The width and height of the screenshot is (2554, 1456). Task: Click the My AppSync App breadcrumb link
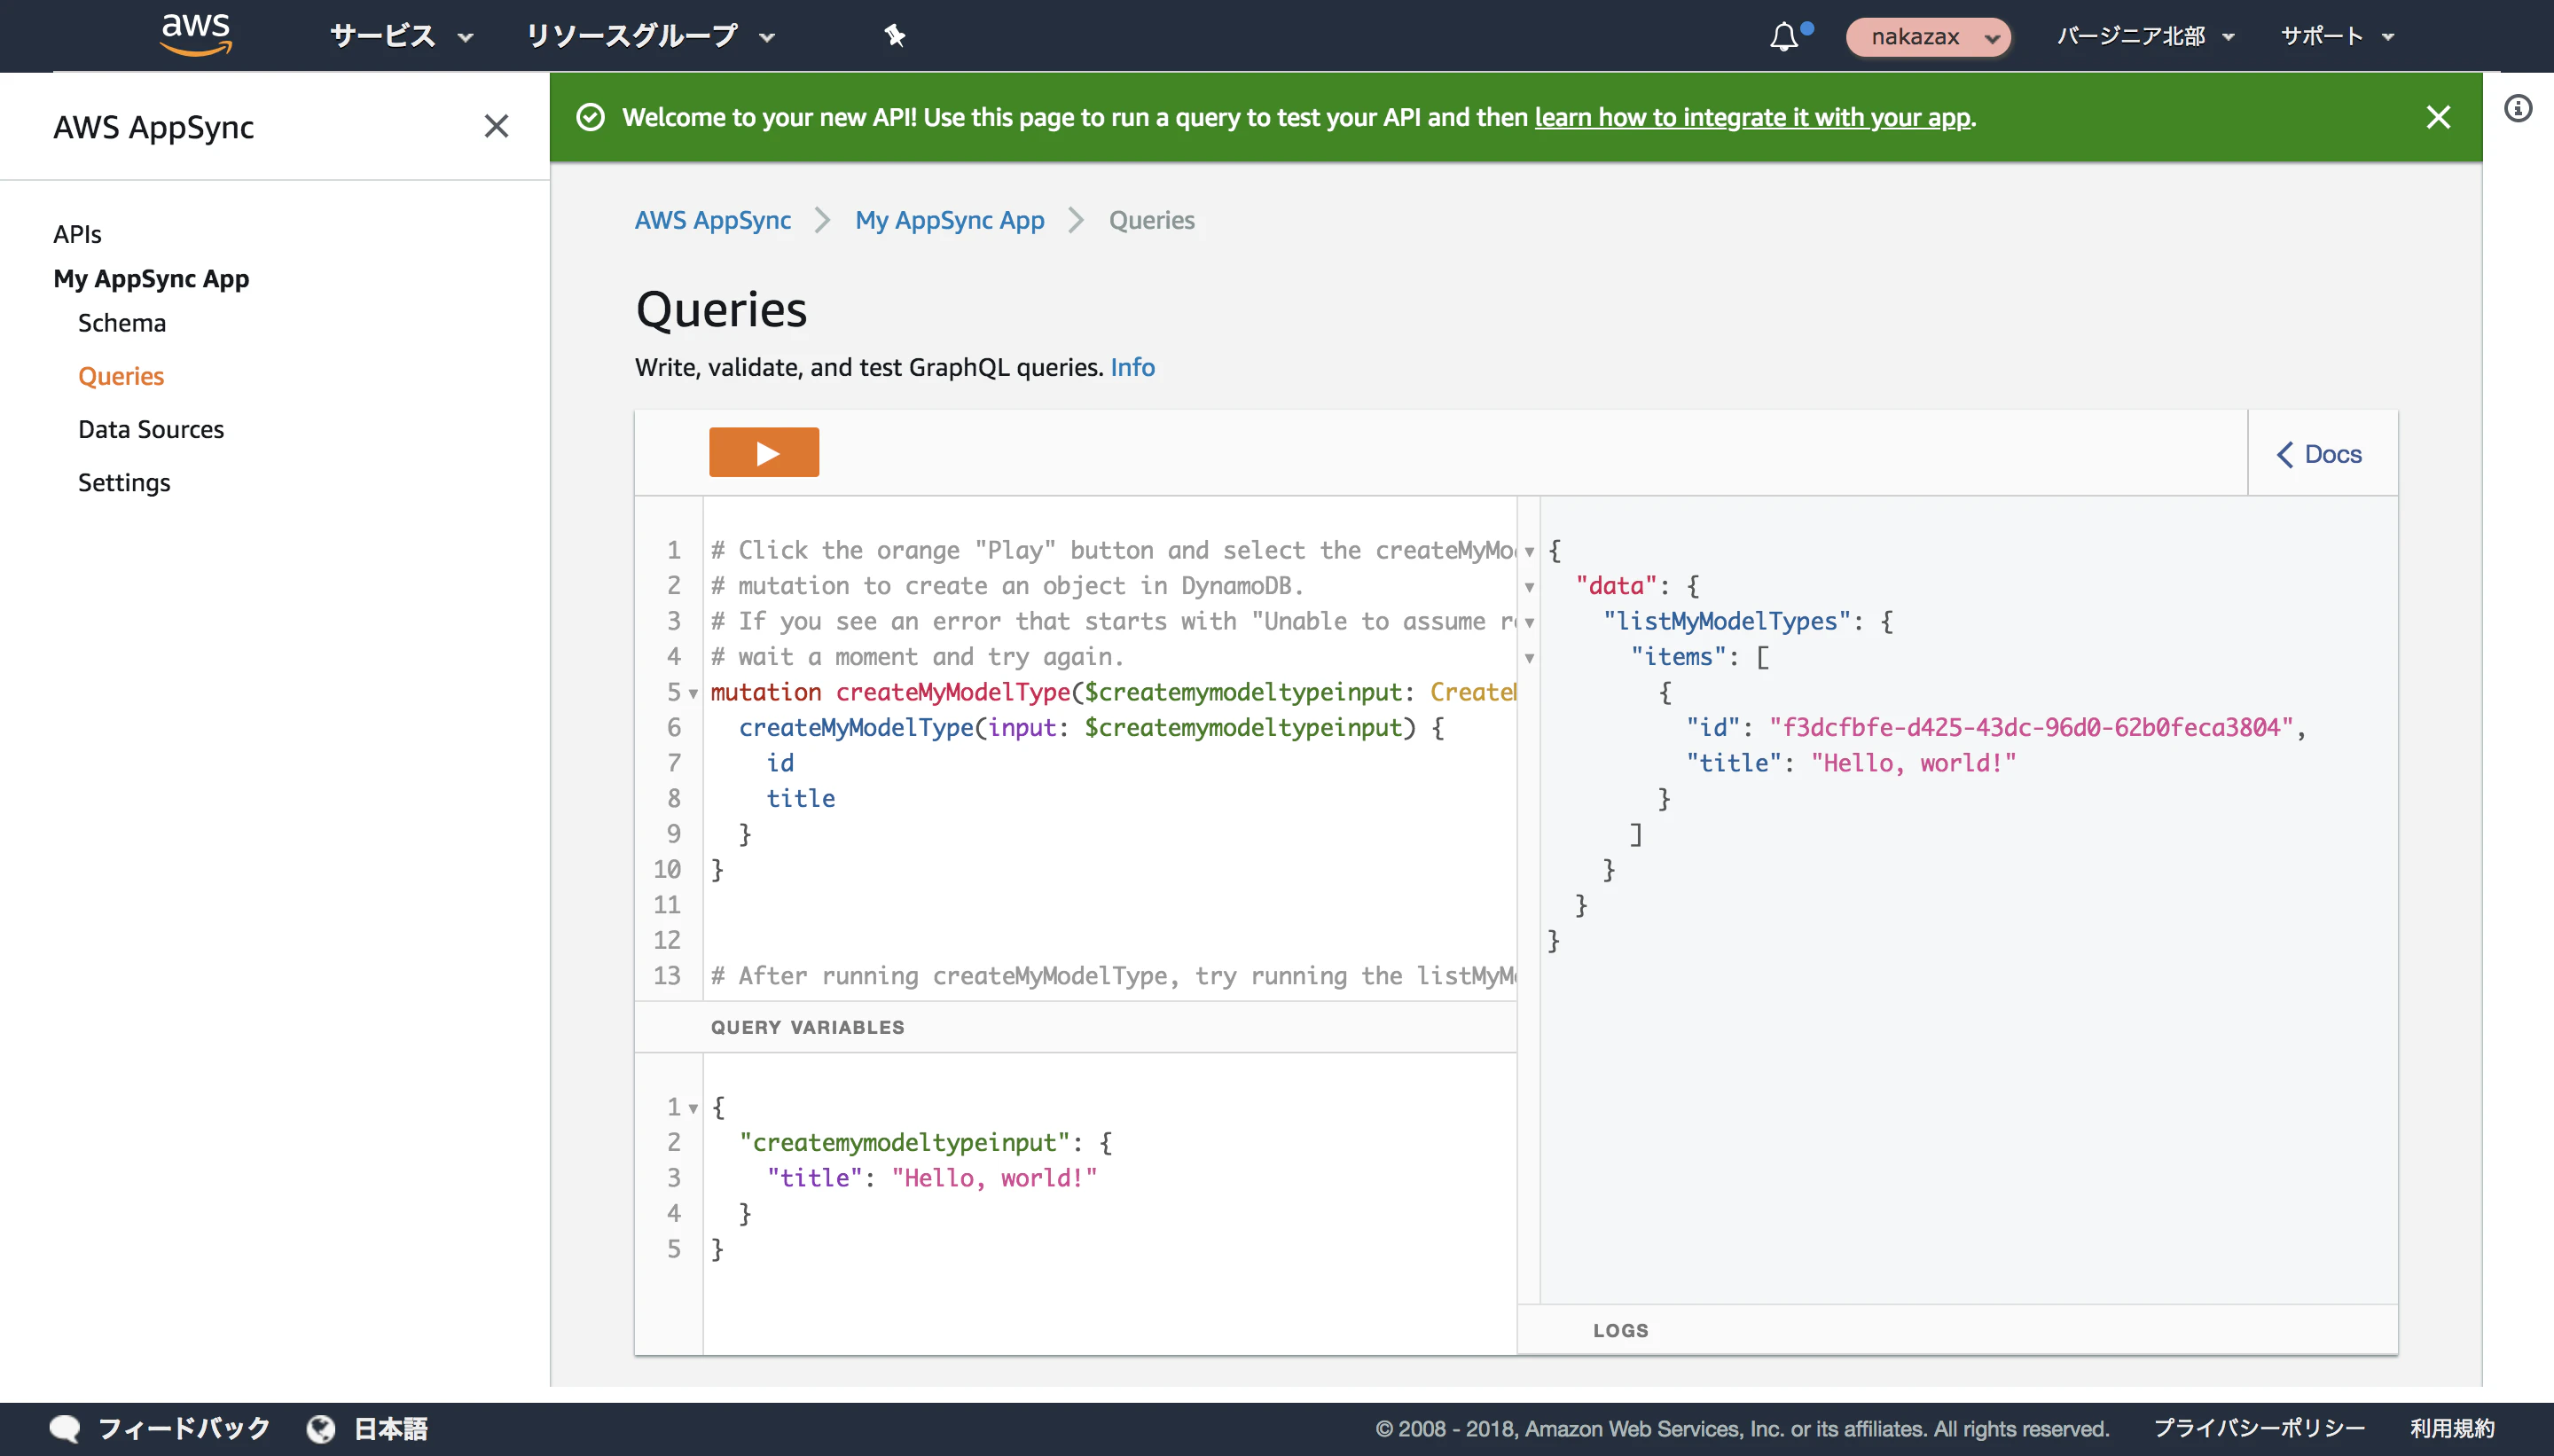tap(950, 220)
